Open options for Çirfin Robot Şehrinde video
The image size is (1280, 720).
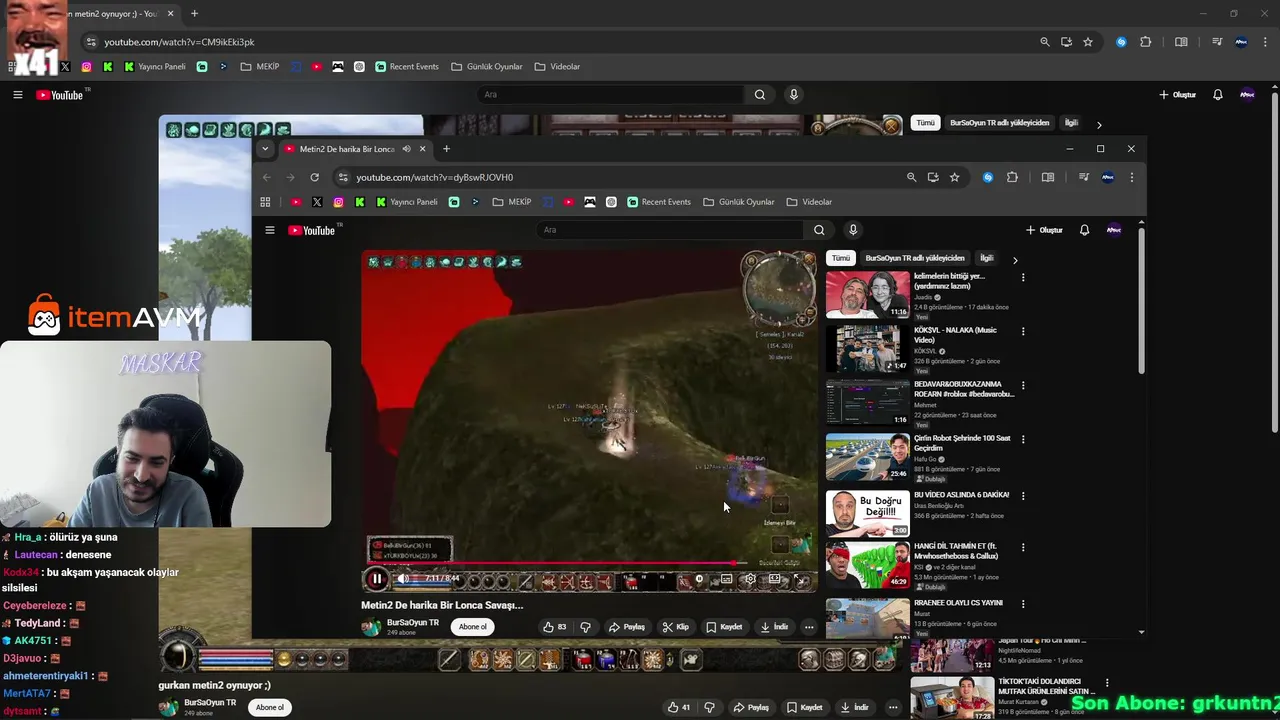[x=1022, y=439]
